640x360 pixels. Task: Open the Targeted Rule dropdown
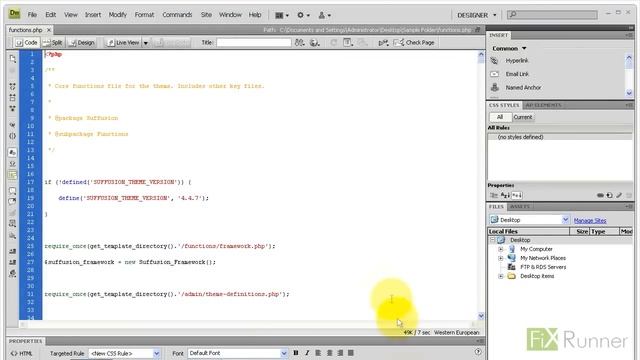[124, 353]
